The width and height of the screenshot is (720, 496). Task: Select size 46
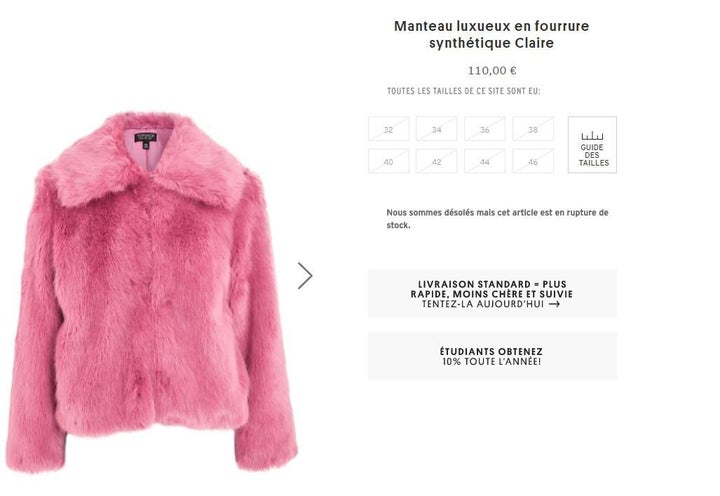[533, 161]
